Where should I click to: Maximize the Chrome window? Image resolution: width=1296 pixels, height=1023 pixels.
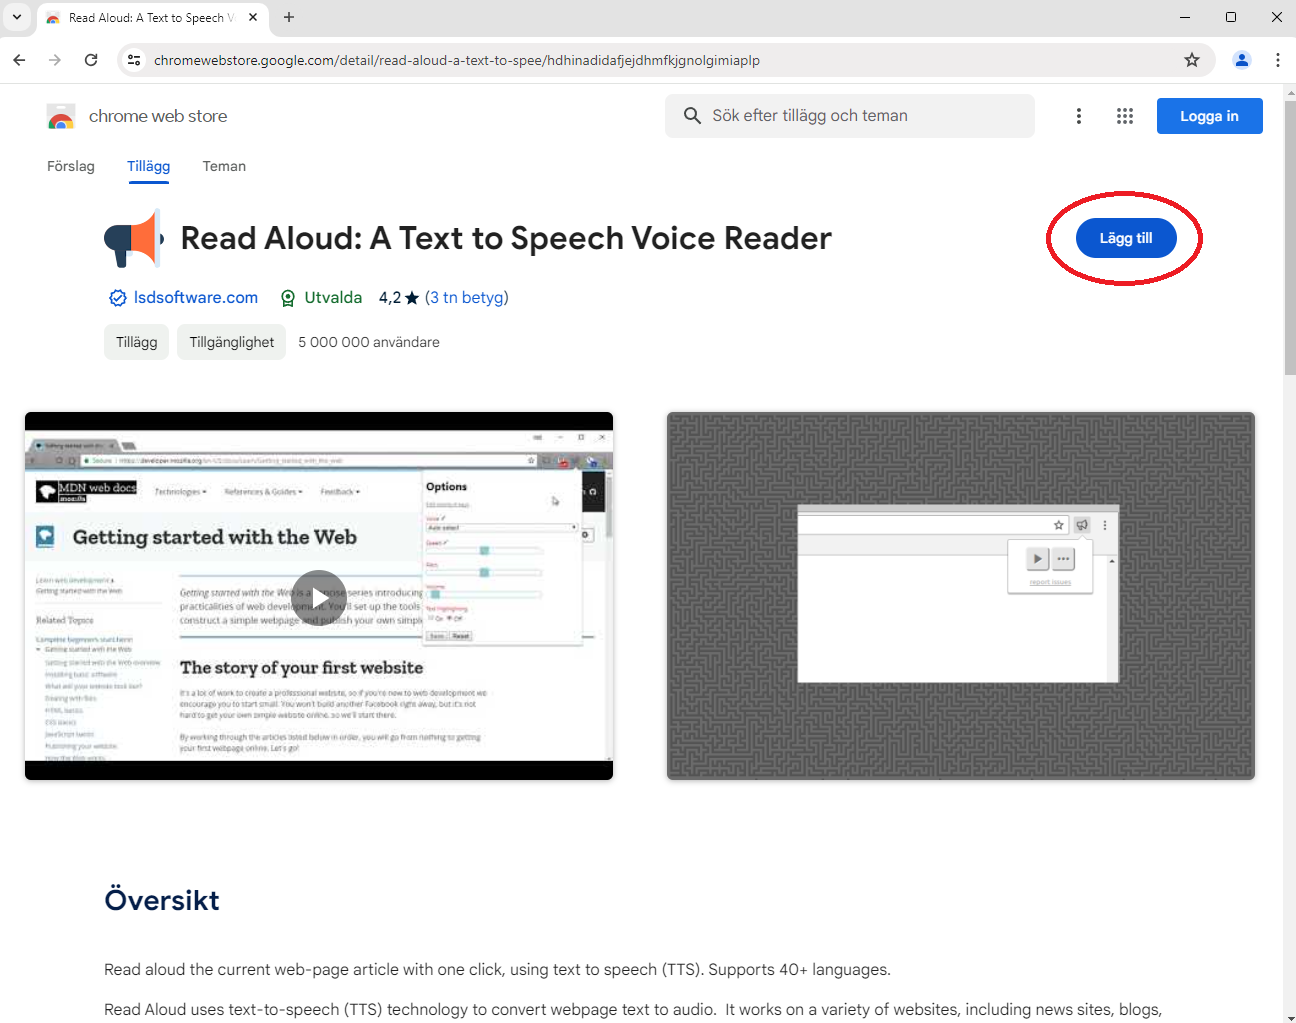tap(1231, 17)
